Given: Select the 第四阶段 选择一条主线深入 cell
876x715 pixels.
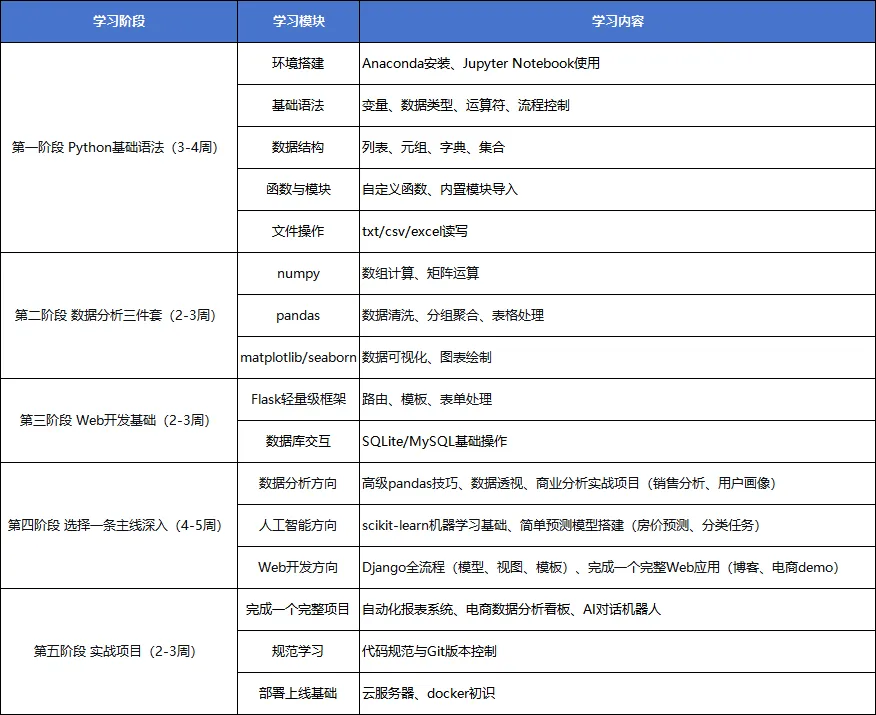Looking at the screenshot, I should point(119,526).
